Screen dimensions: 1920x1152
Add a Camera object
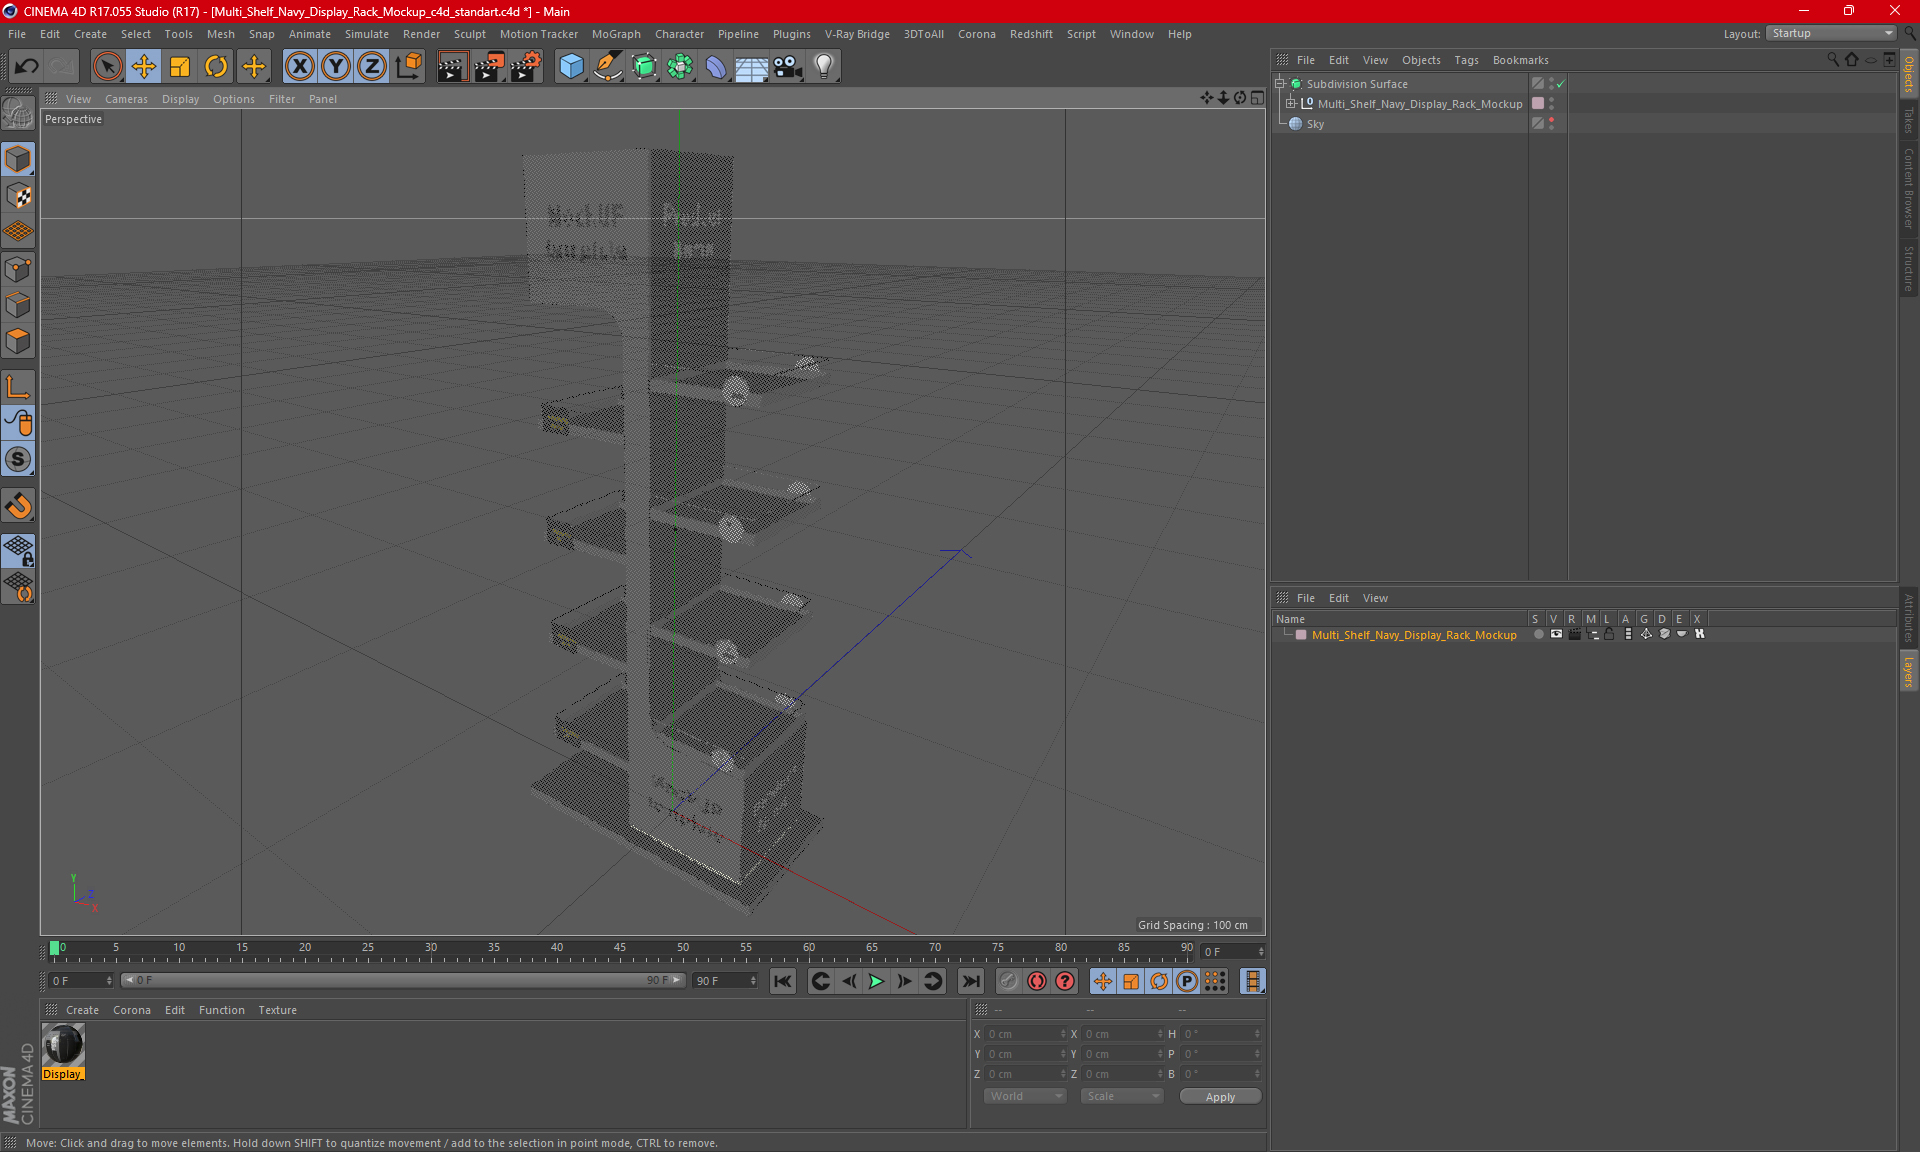click(788, 66)
